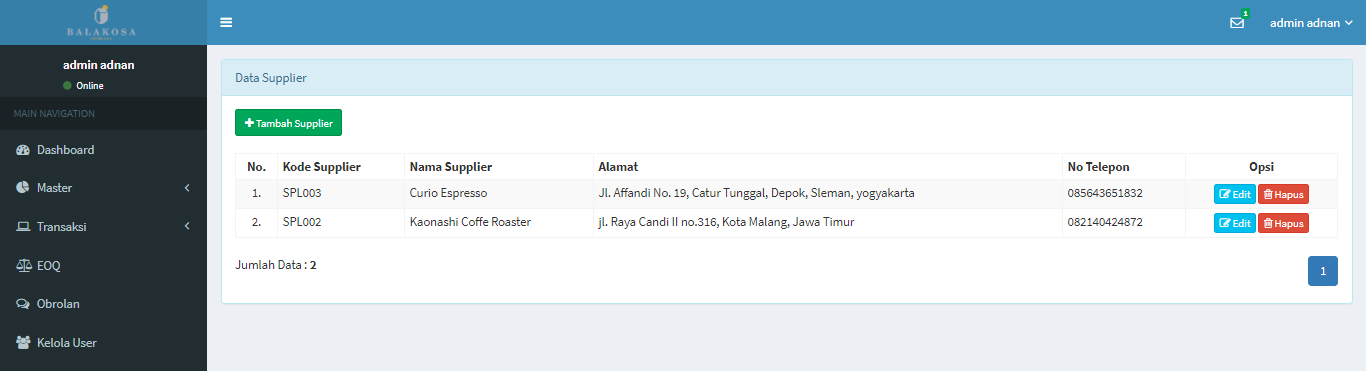The image size is (1366, 371).
Task: Open the mail notifications envelope icon
Action: 1237,23
